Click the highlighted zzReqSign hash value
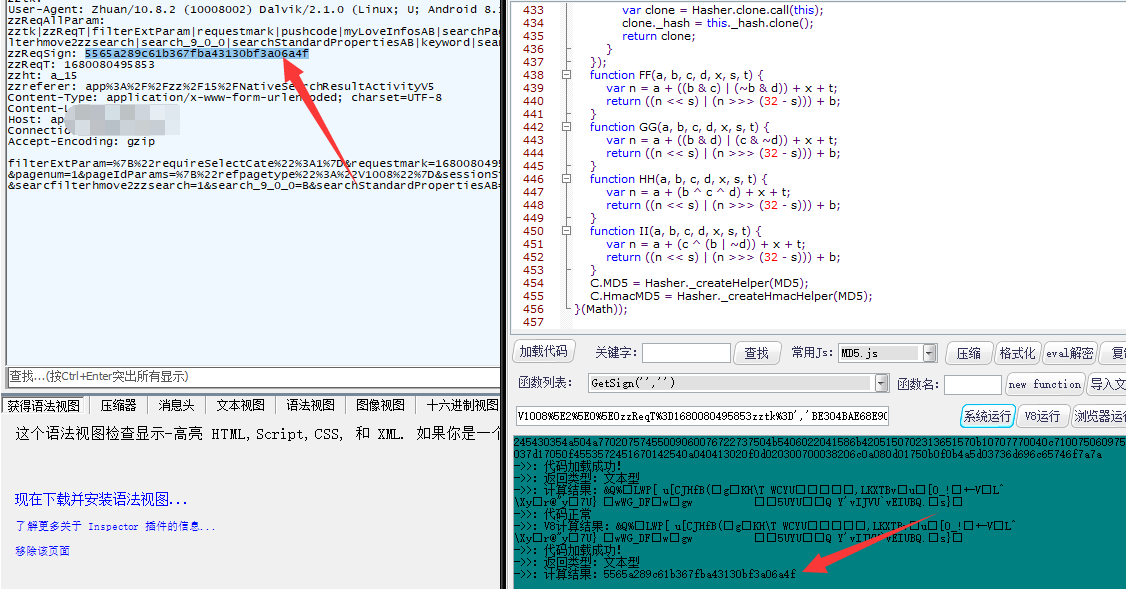 coord(196,53)
